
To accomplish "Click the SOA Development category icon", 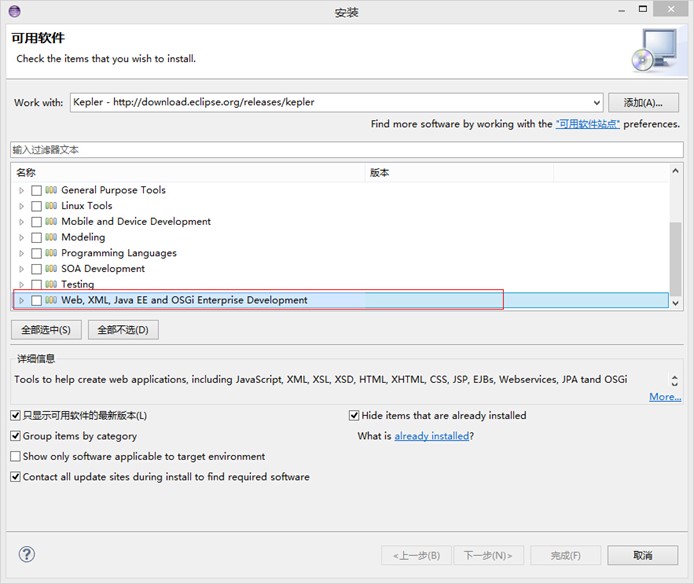I will coord(51,268).
